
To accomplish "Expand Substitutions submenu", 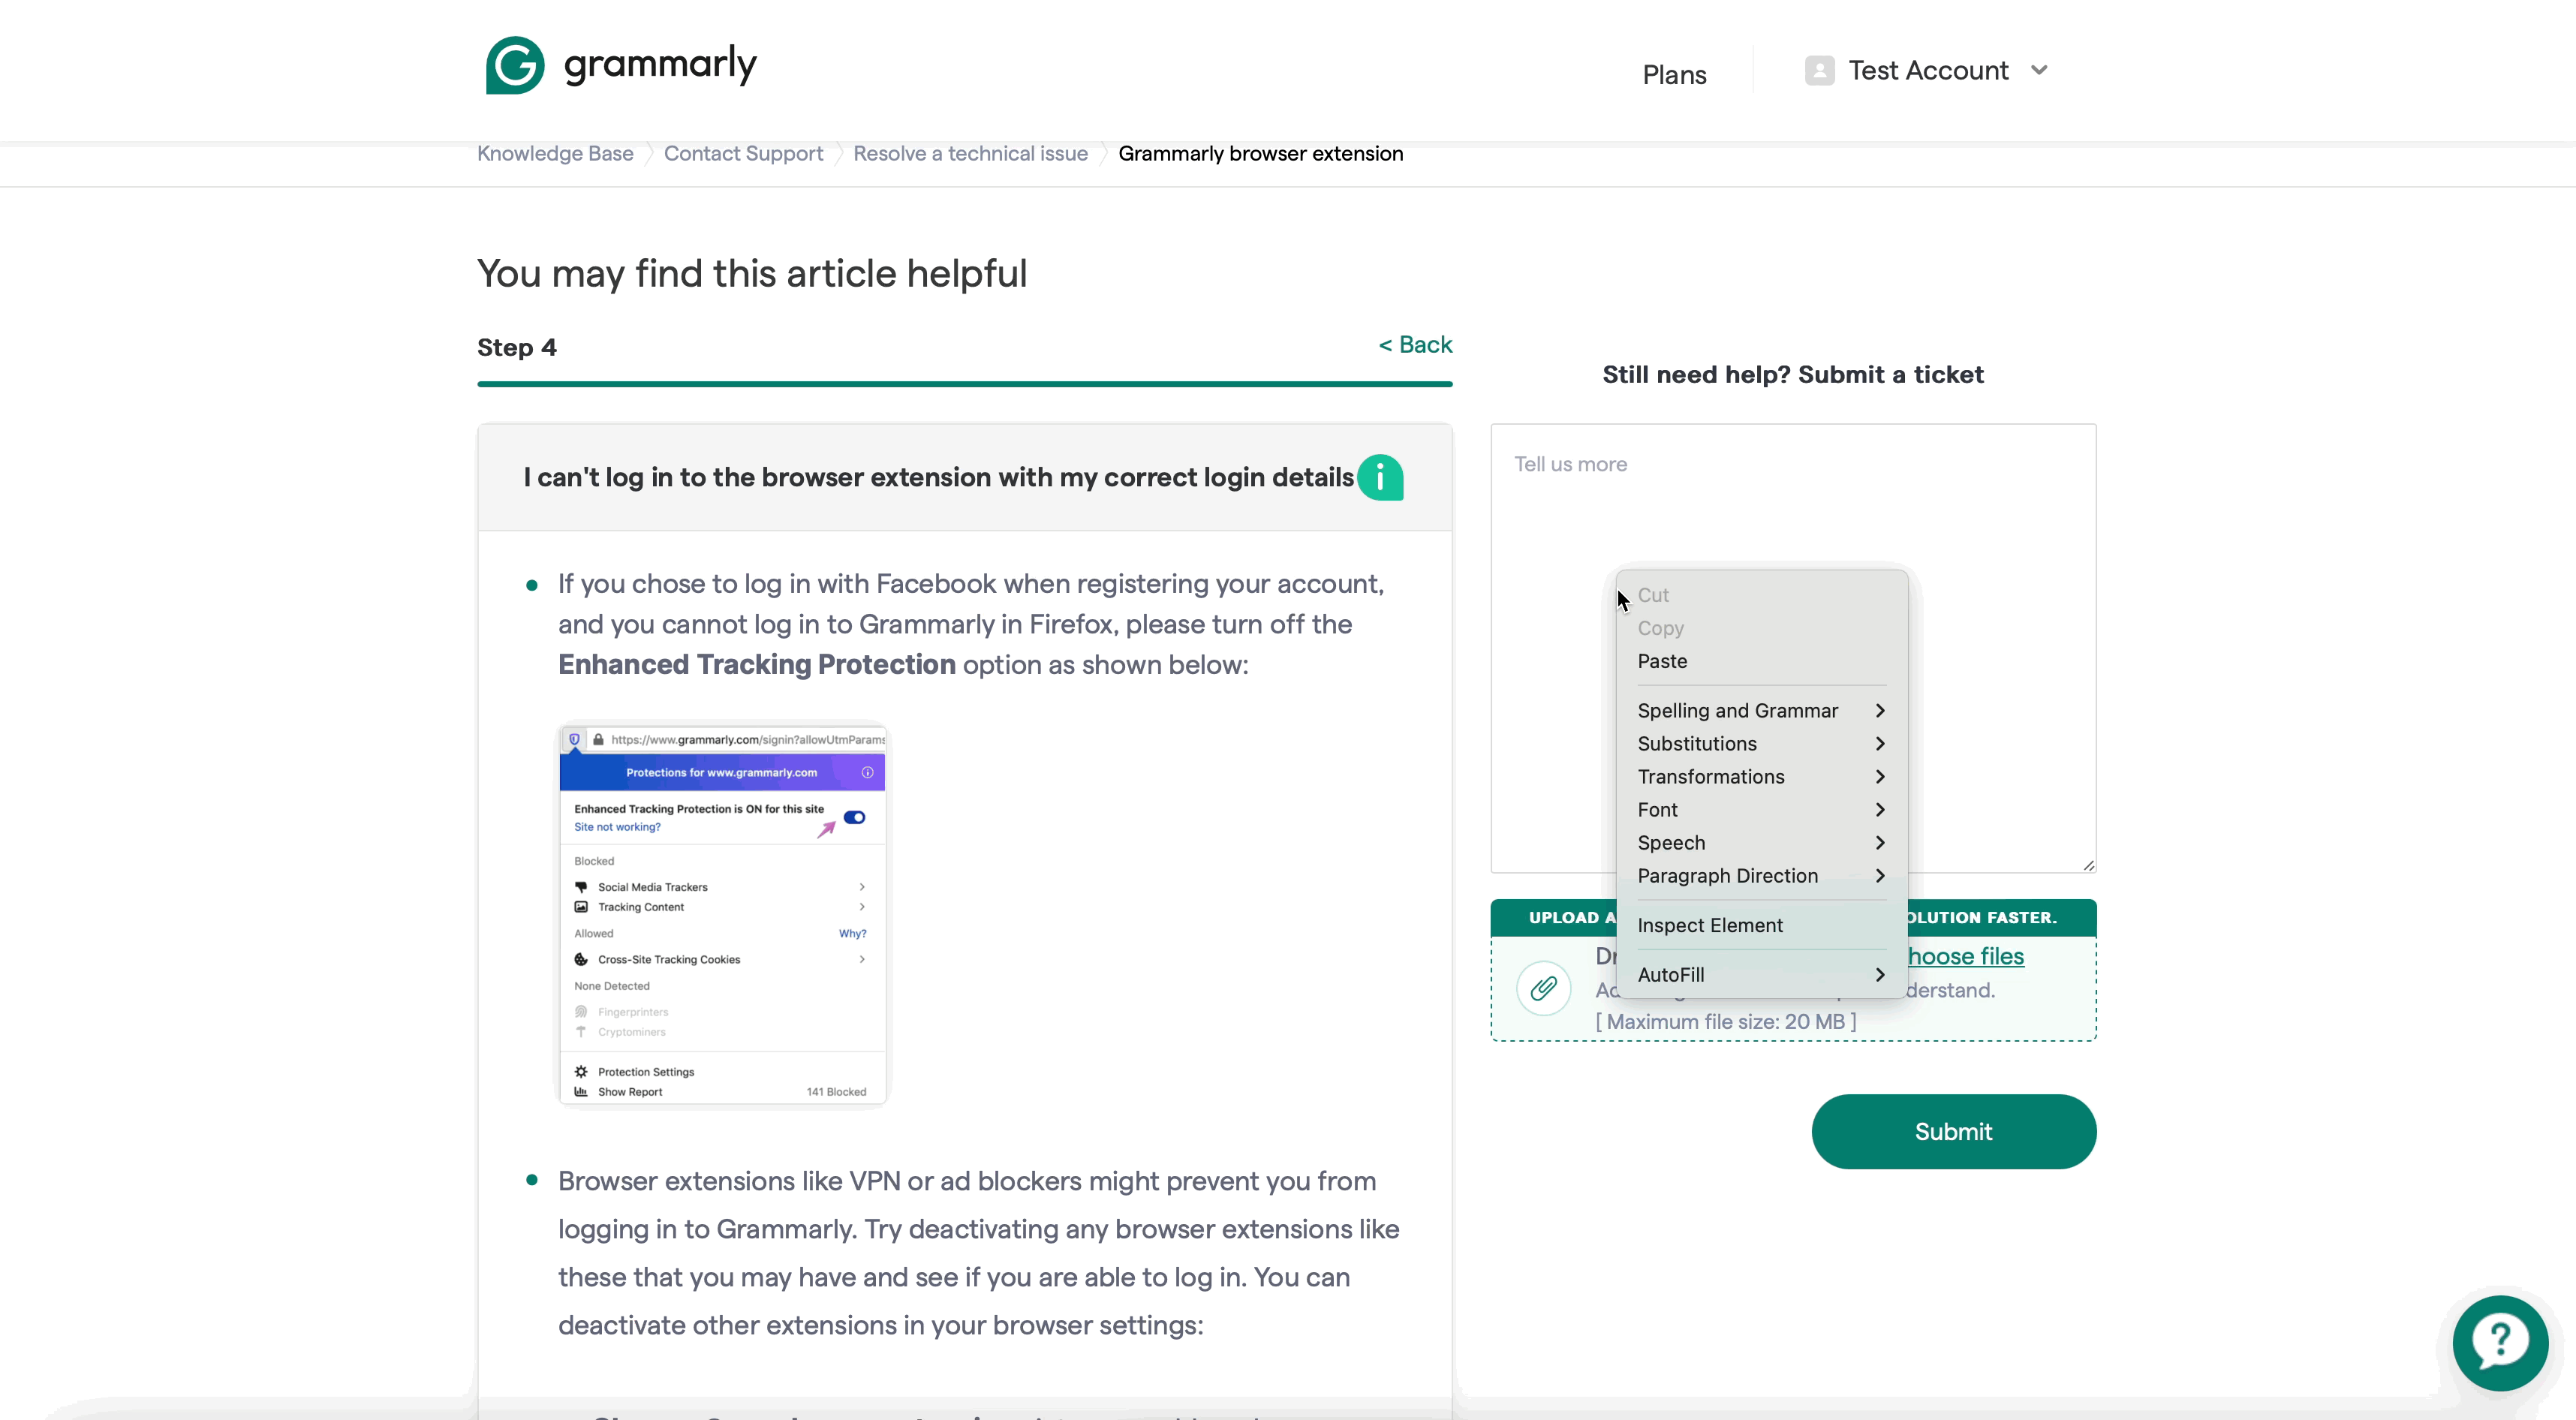I will pos(1761,743).
